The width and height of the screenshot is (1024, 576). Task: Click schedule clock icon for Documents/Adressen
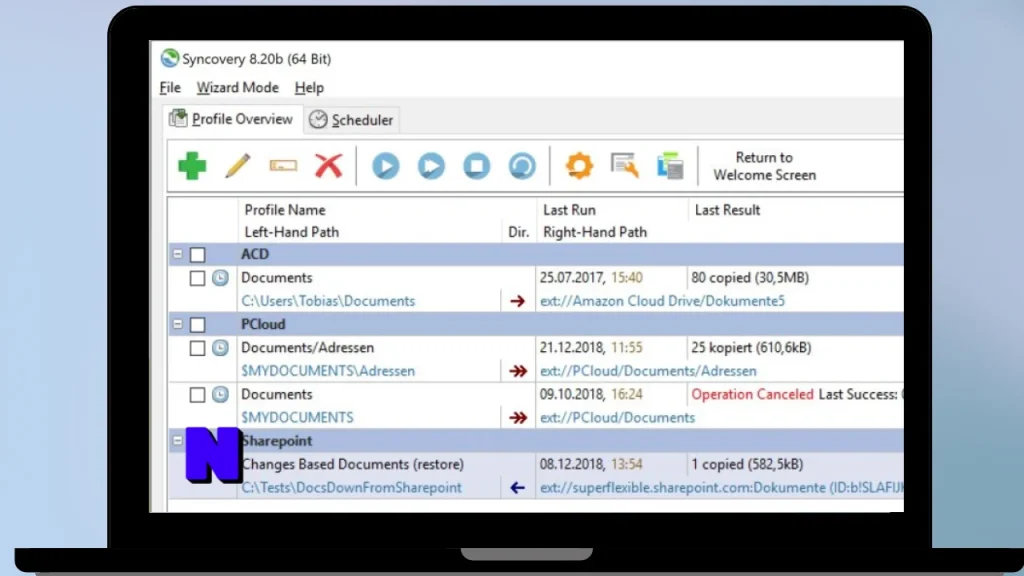pos(220,347)
